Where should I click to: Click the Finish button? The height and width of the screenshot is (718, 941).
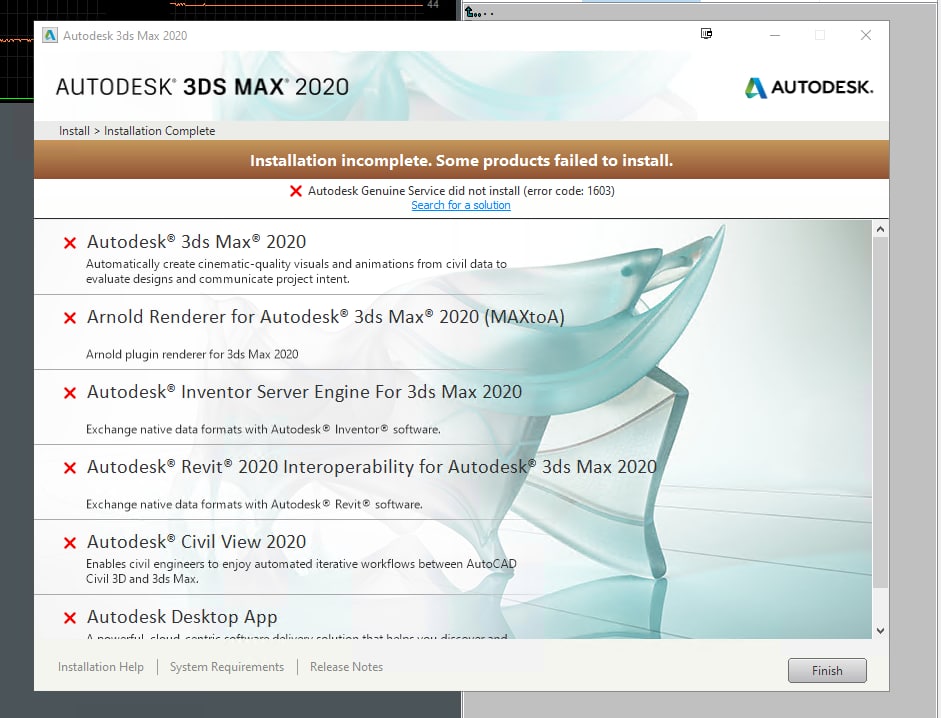click(x=827, y=671)
